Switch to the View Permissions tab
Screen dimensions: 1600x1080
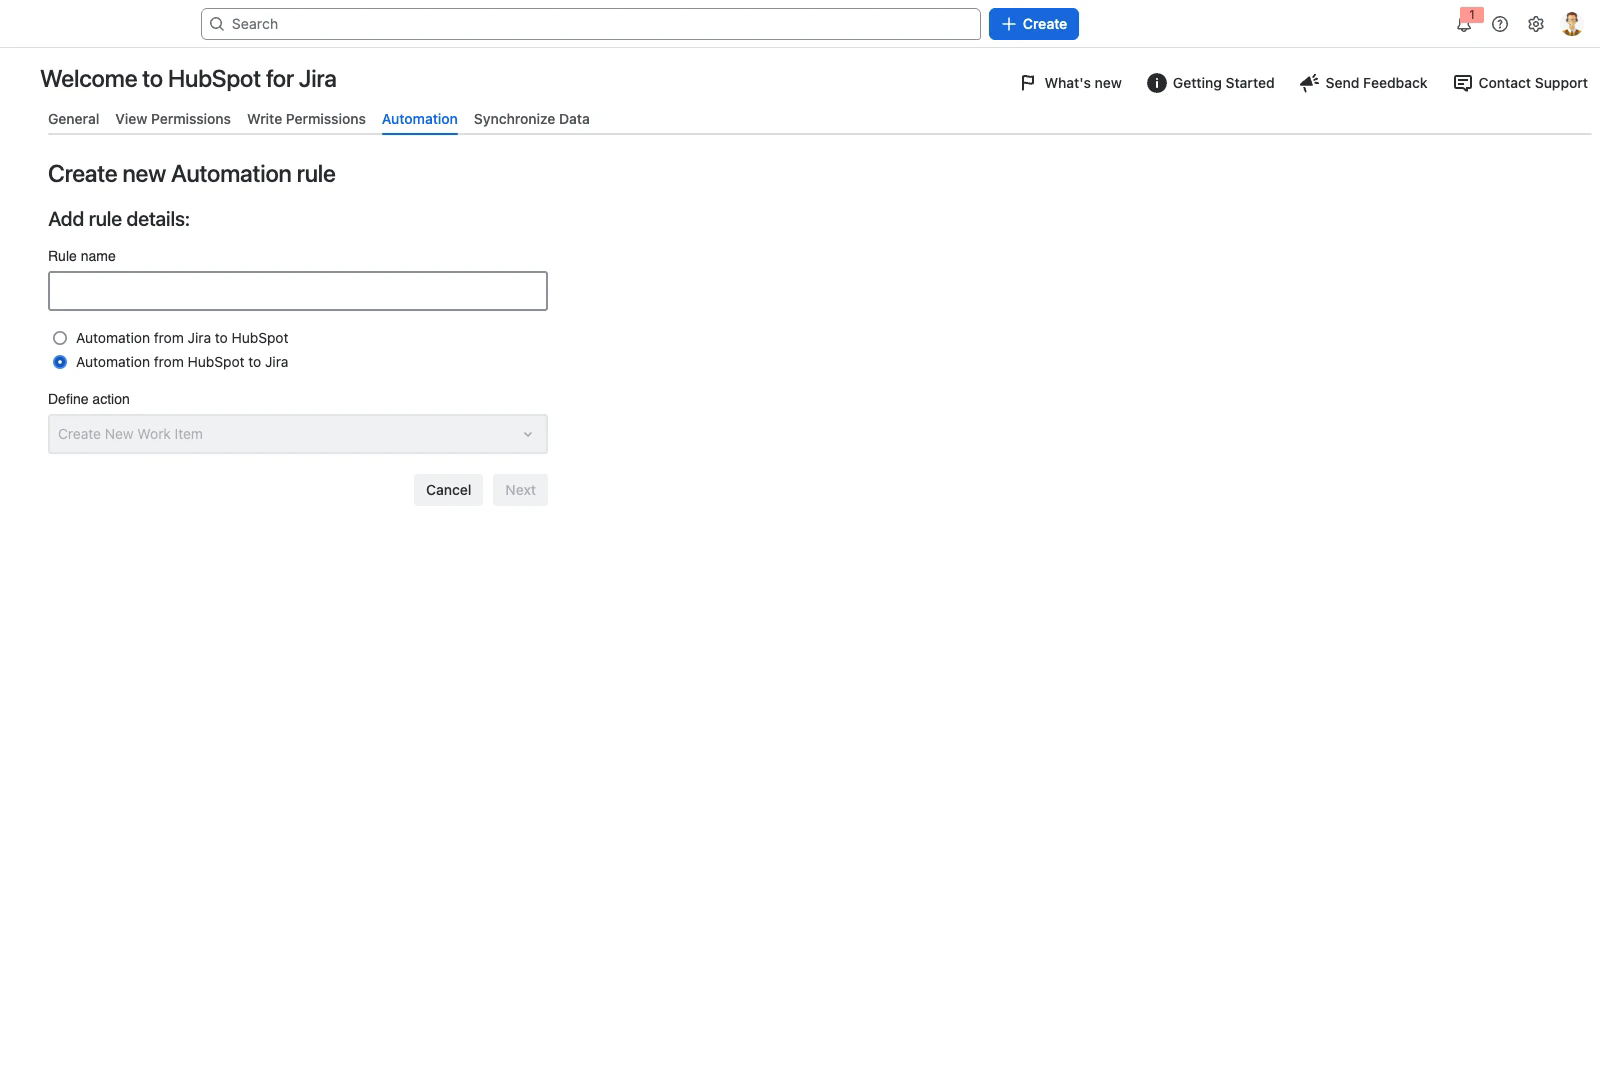click(x=173, y=119)
